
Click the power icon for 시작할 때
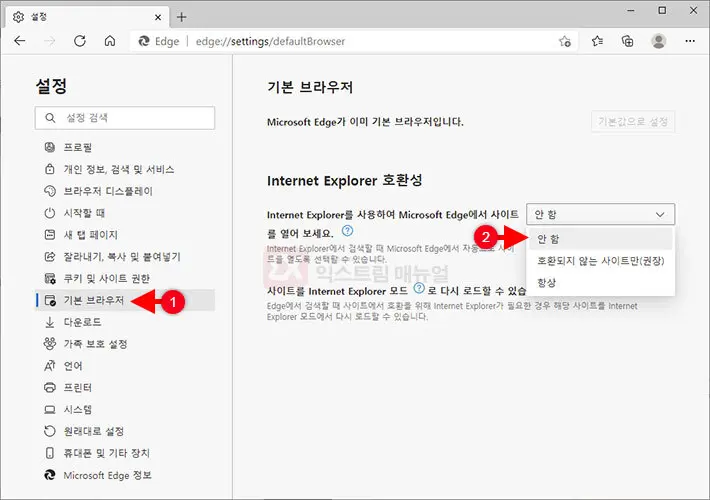coord(50,213)
